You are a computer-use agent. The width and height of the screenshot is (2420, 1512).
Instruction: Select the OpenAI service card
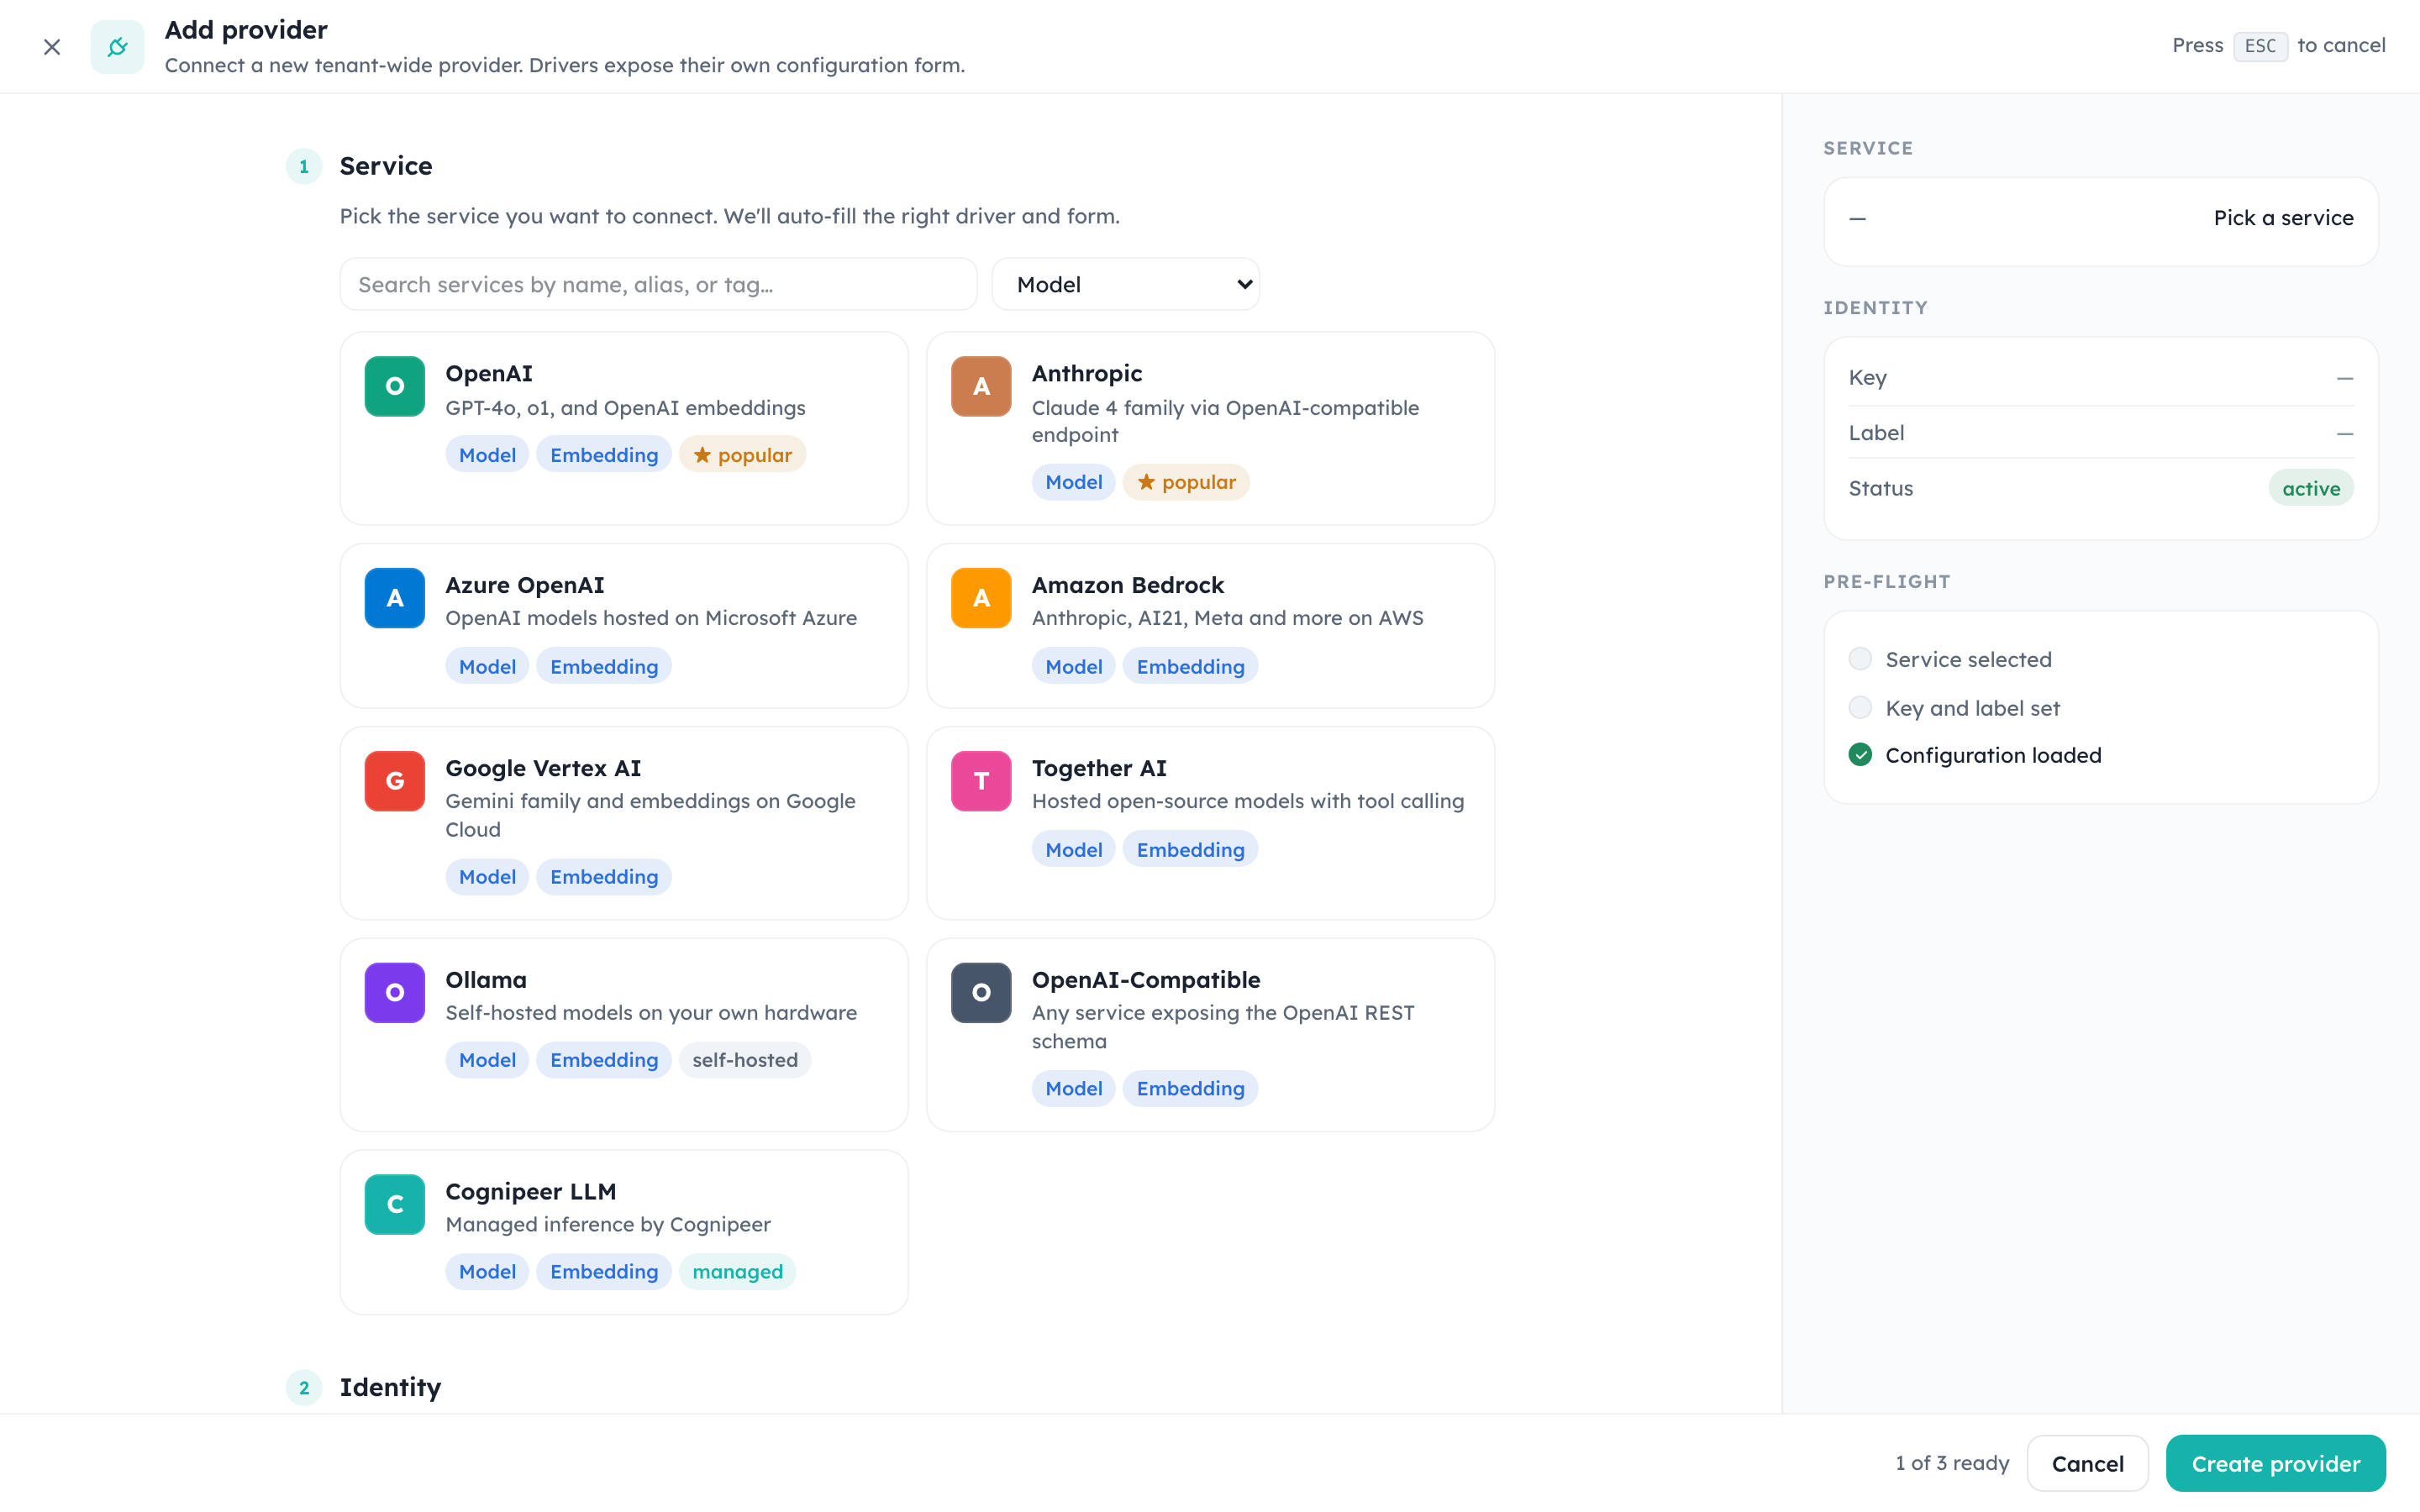click(x=624, y=428)
